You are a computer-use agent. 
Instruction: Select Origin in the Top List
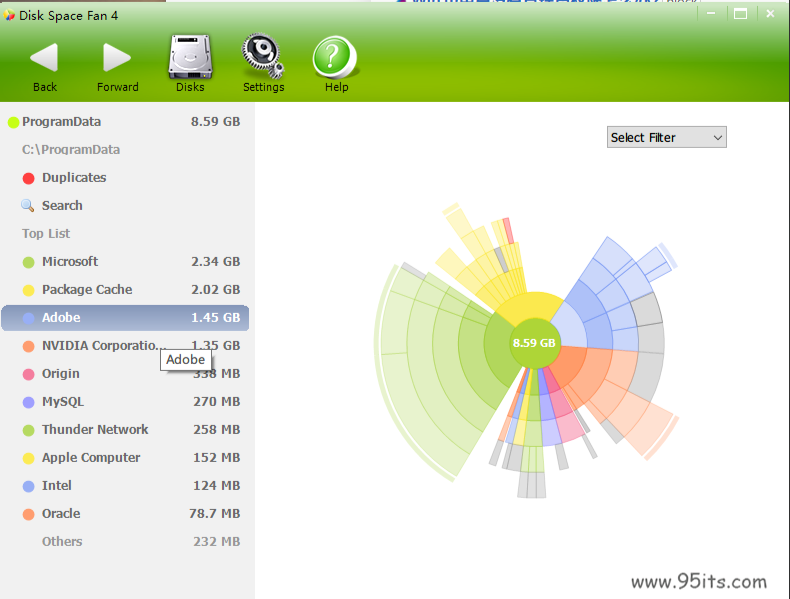tap(124, 374)
